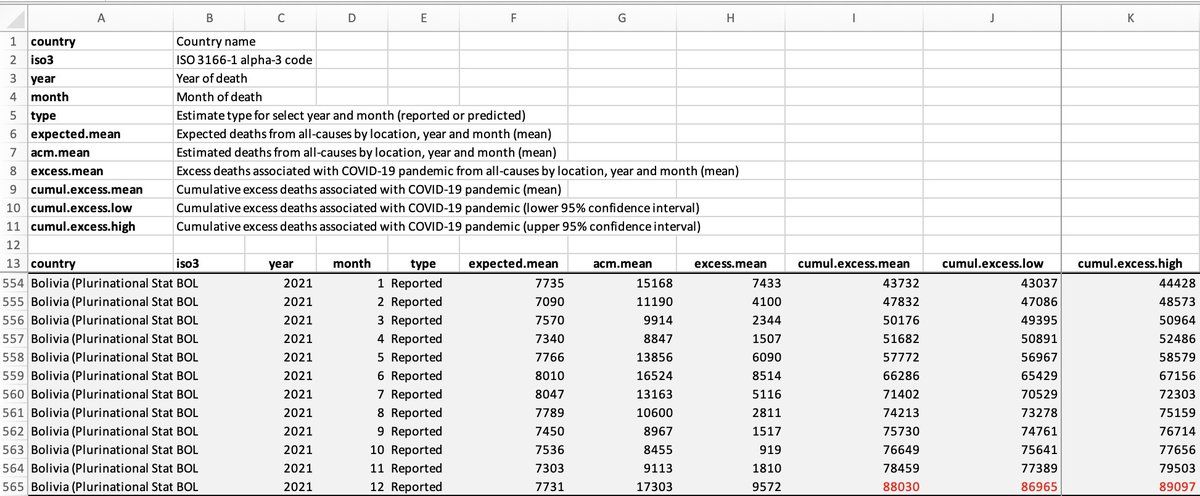Click 'Reported' in month 6 row
Viewport: 1200px width, 496px height.
tap(416, 376)
